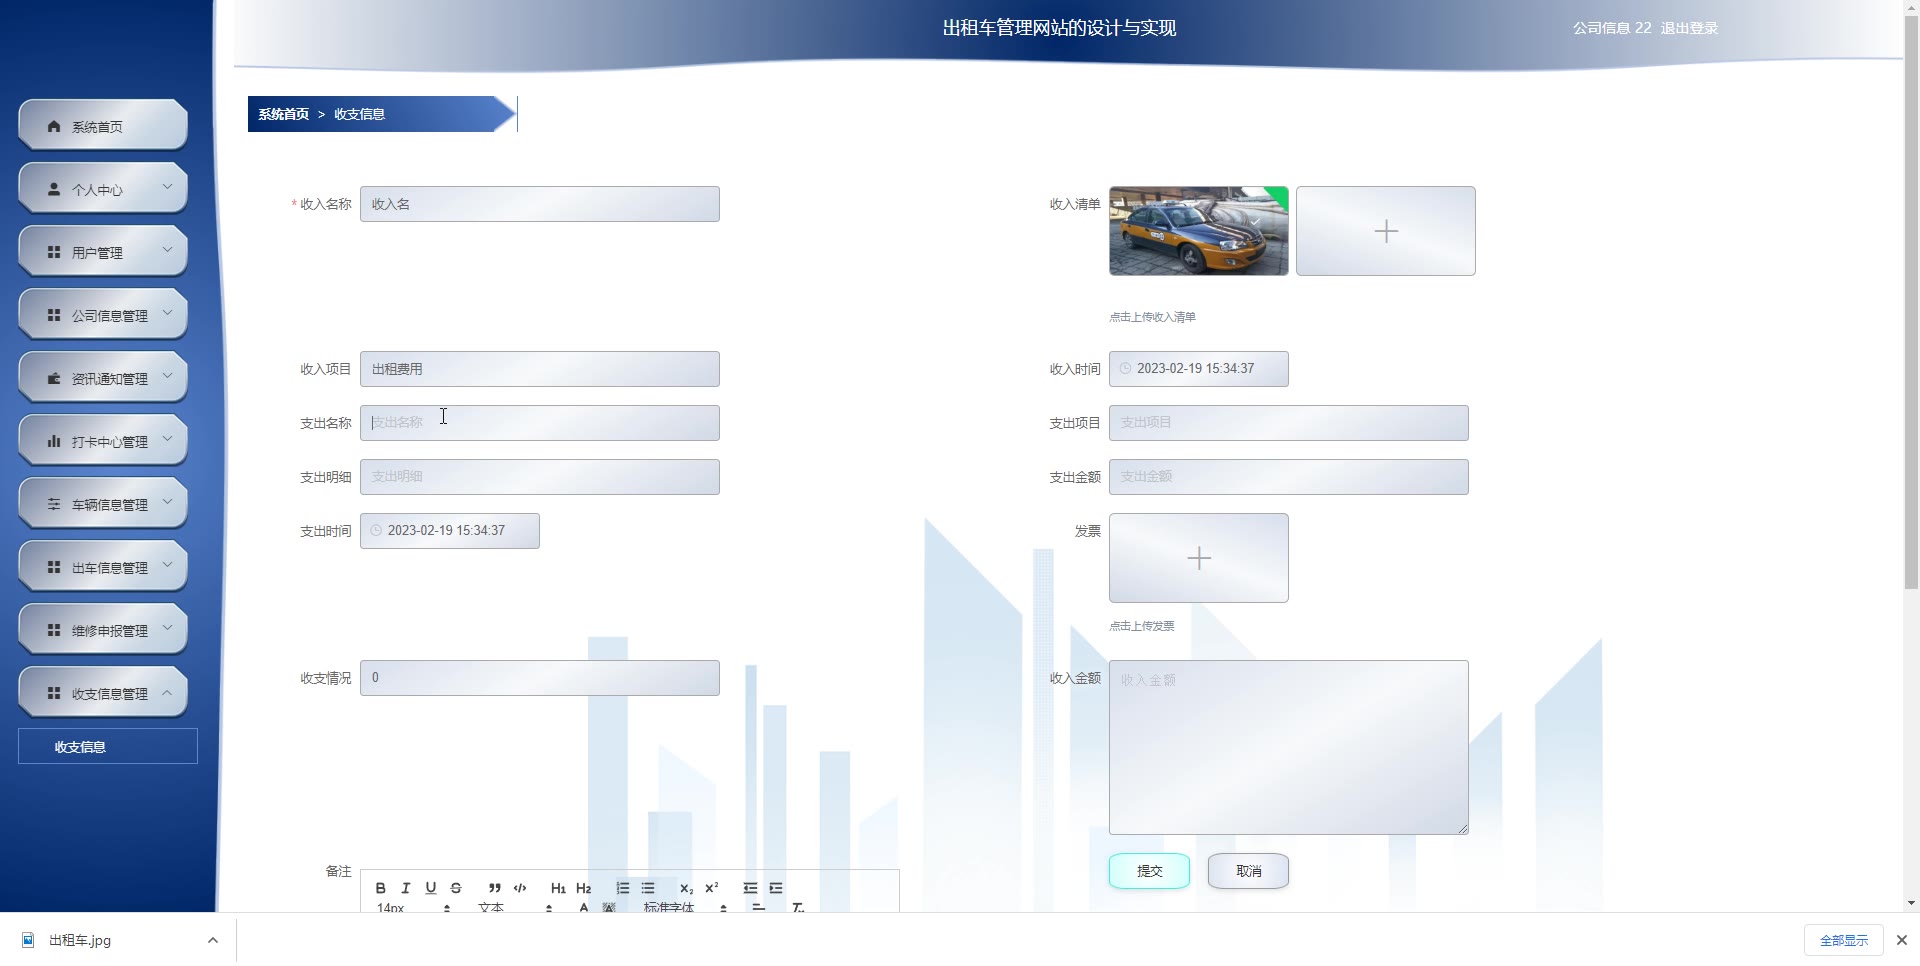Focus the 收入项目 input field

pyautogui.click(x=540, y=369)
